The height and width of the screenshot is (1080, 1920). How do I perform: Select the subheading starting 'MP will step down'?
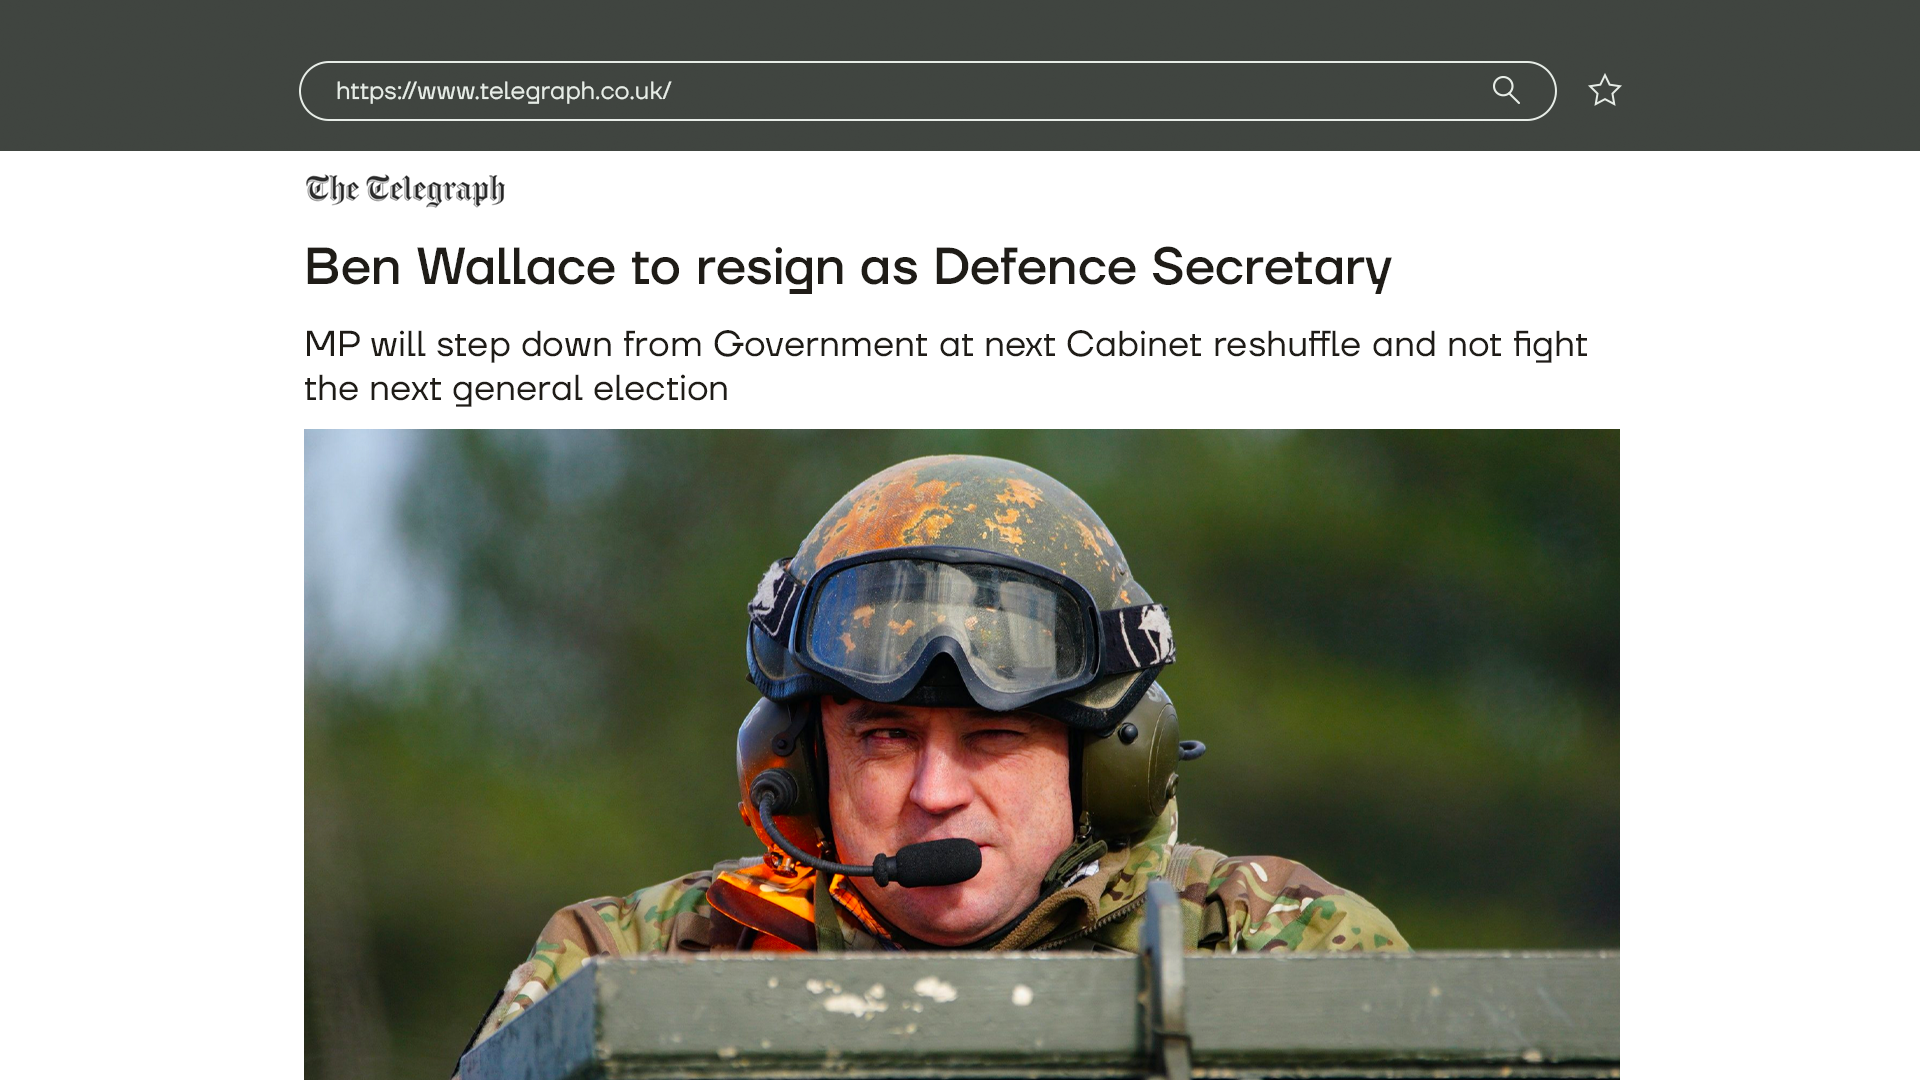tap(945, 366)
